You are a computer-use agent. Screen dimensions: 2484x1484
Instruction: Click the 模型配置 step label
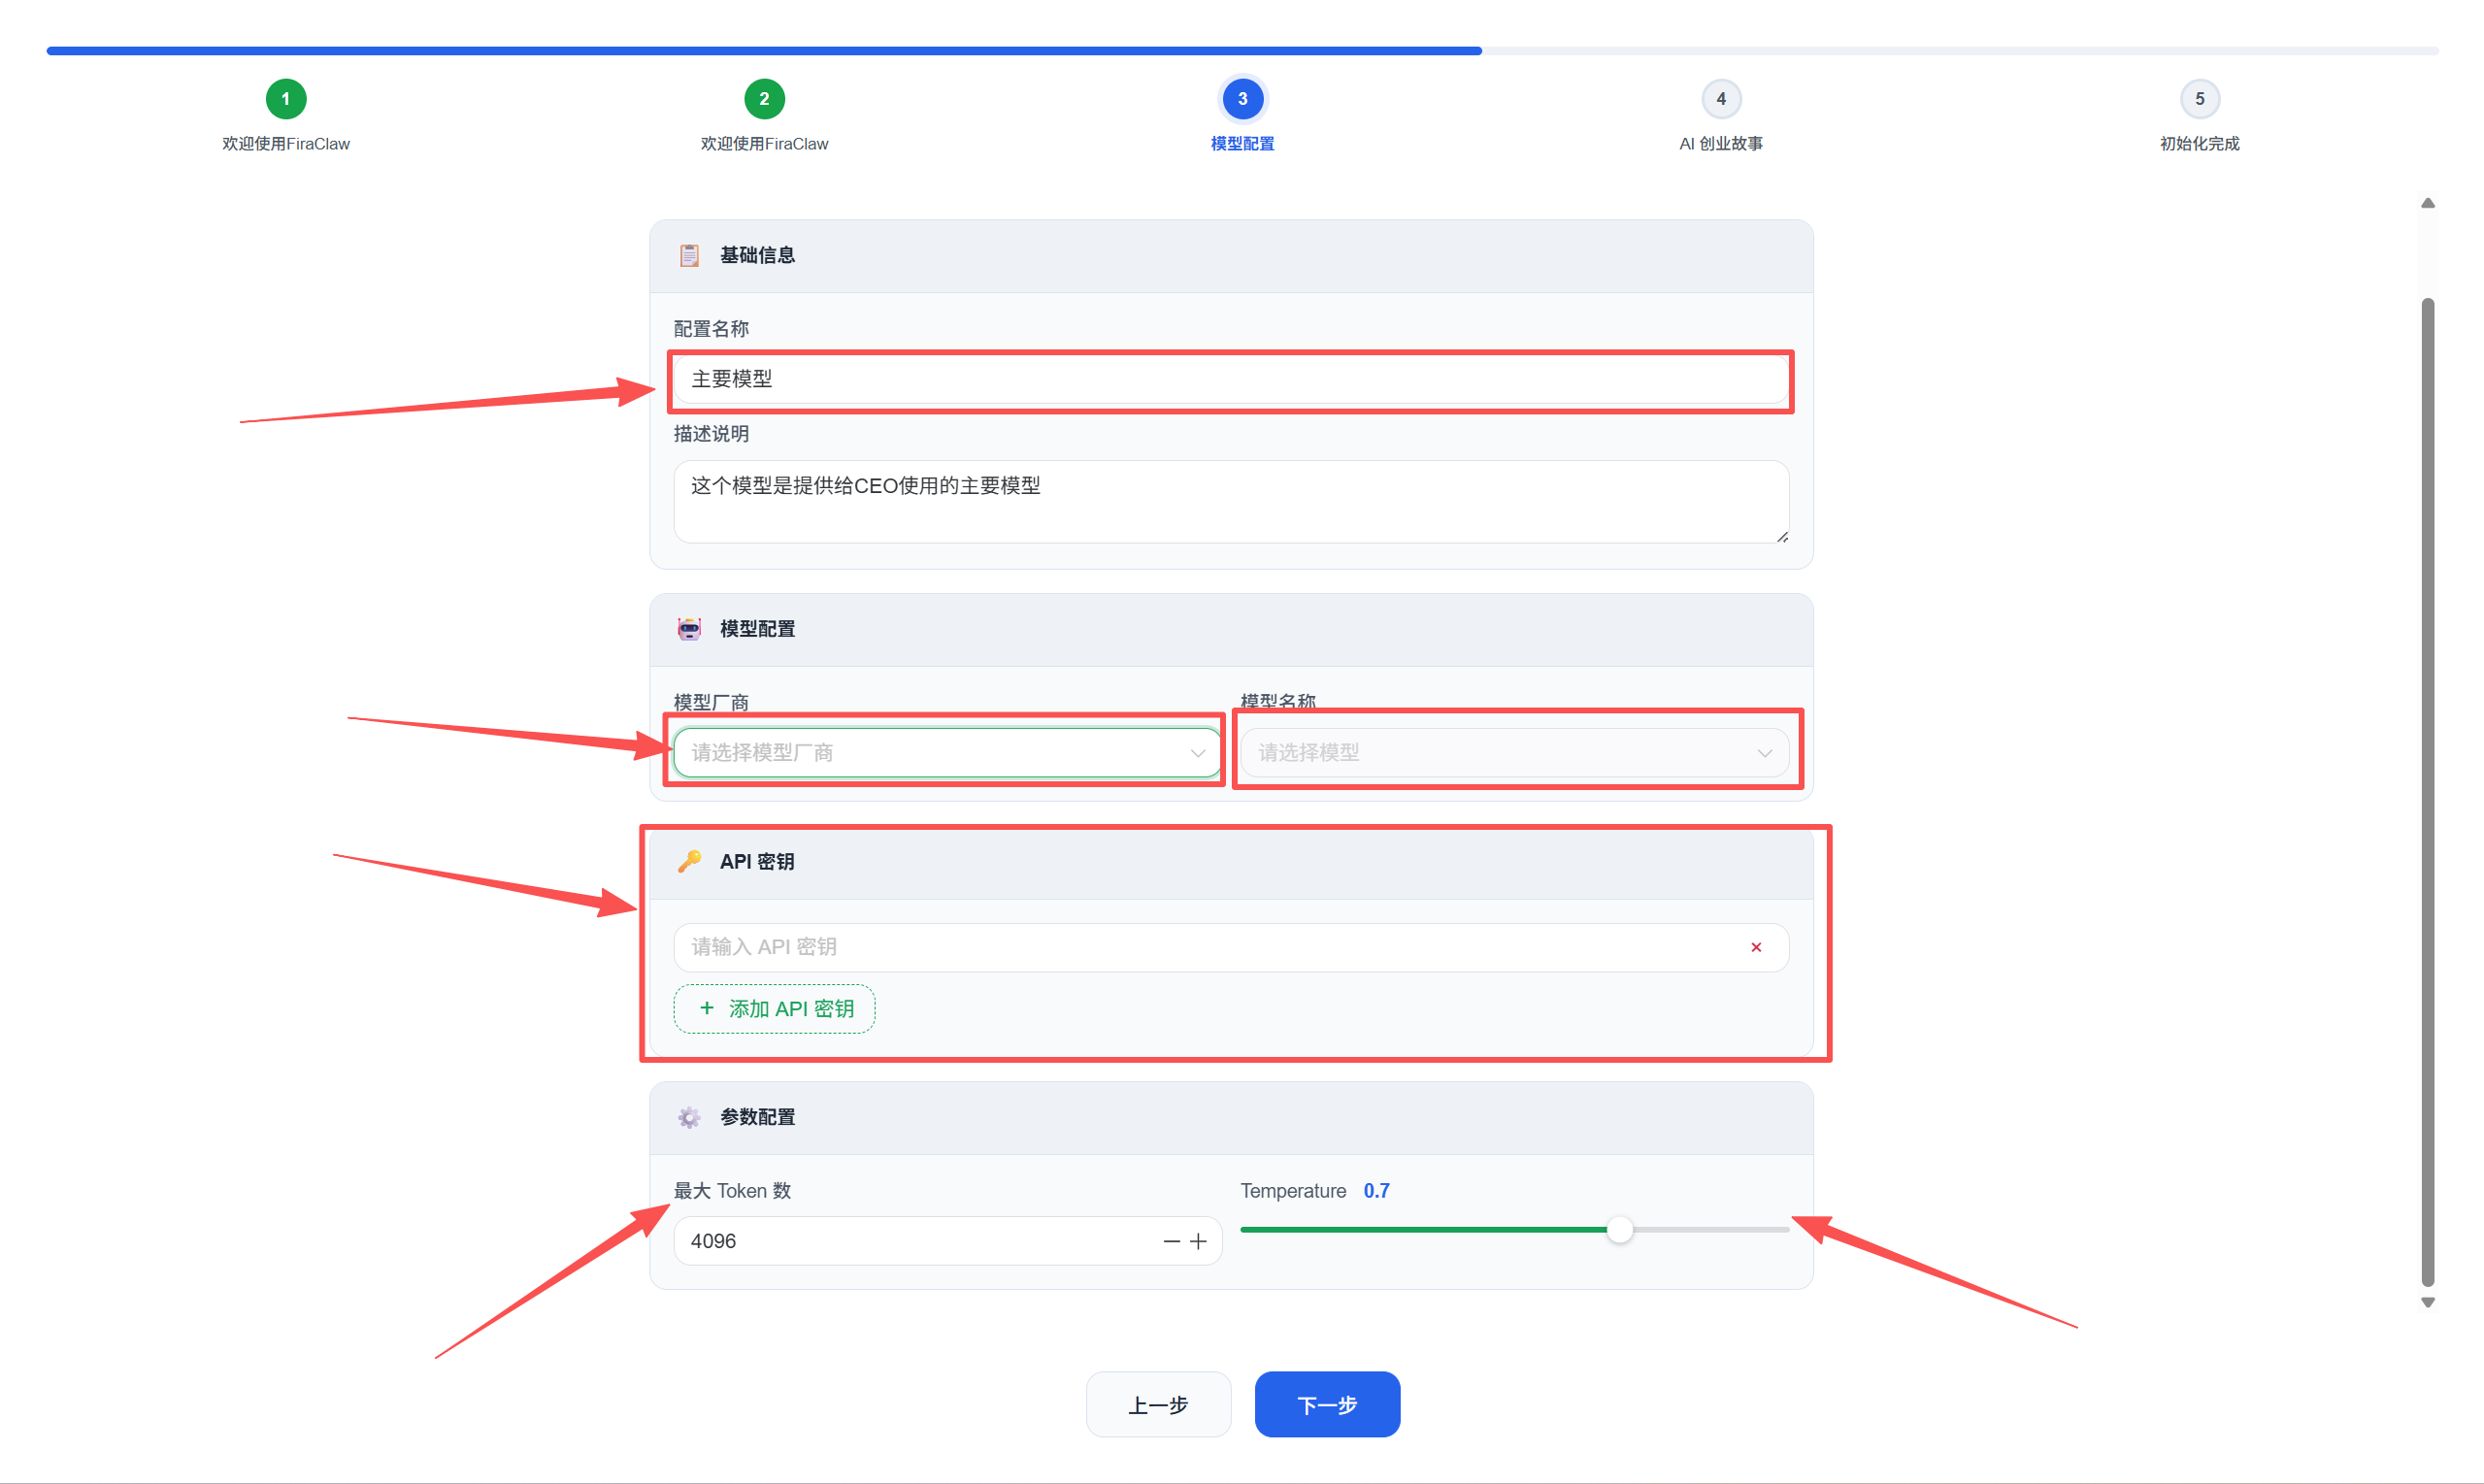(1242, 144)
